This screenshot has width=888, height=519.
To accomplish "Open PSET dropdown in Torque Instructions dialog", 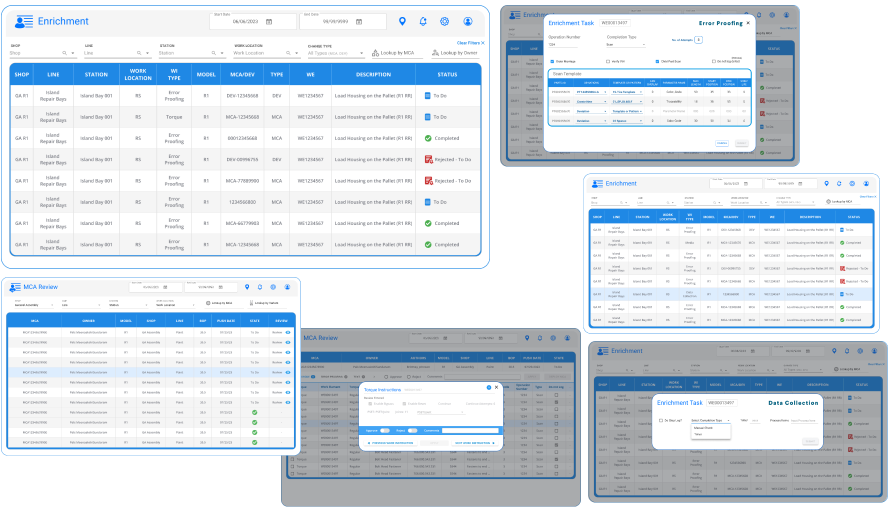I will click(x=441, y=412).
